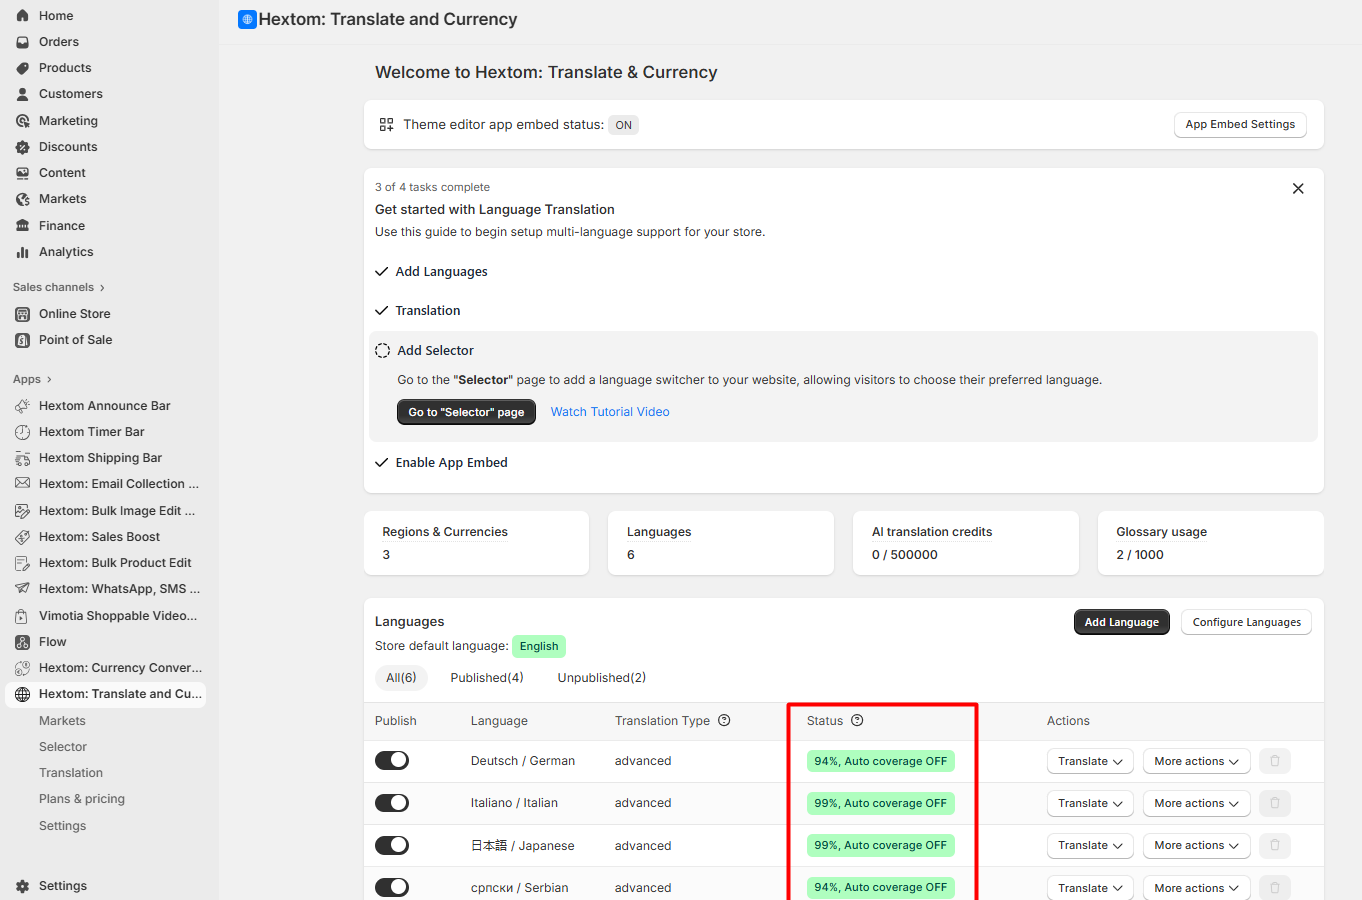Toggle publish switch for Italiano / Italian

392,803
